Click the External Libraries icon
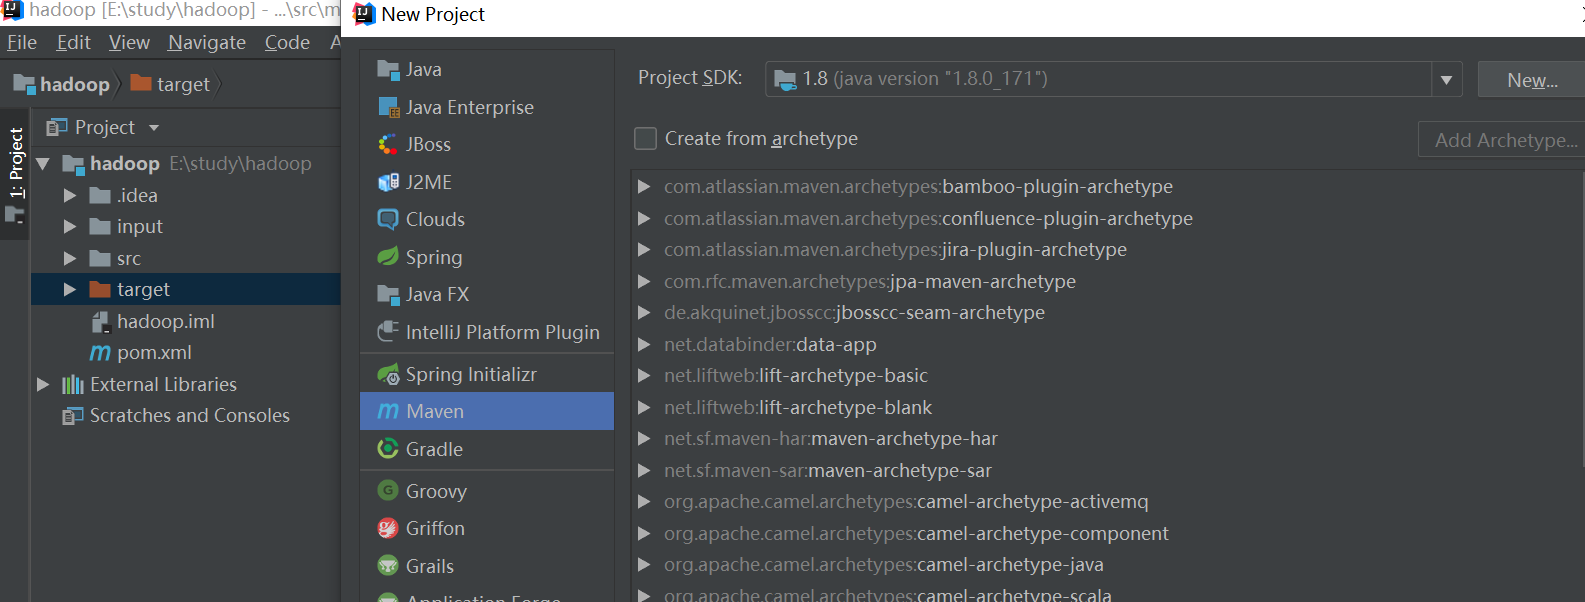The width and height of the screenshot is (1585, 602). click(x=73, y=384)
